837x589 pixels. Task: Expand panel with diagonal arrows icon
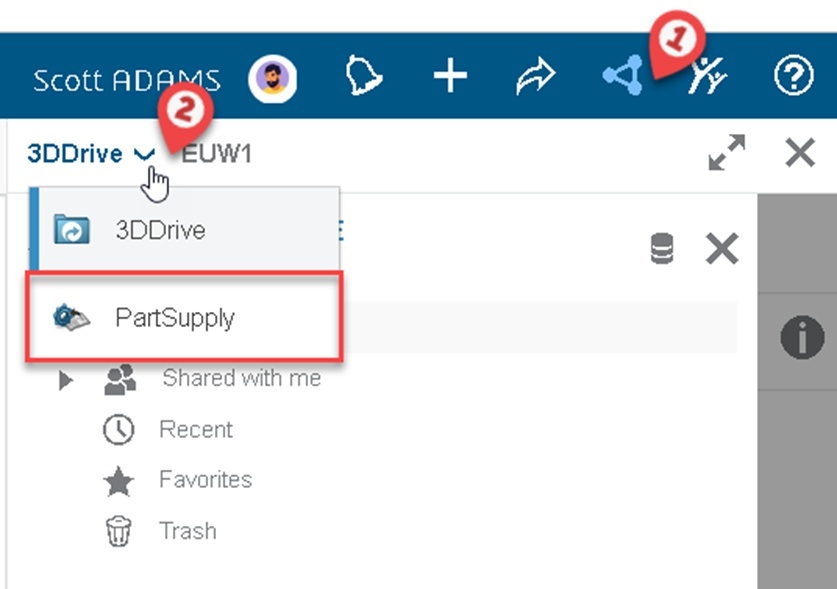click(727, 153)
